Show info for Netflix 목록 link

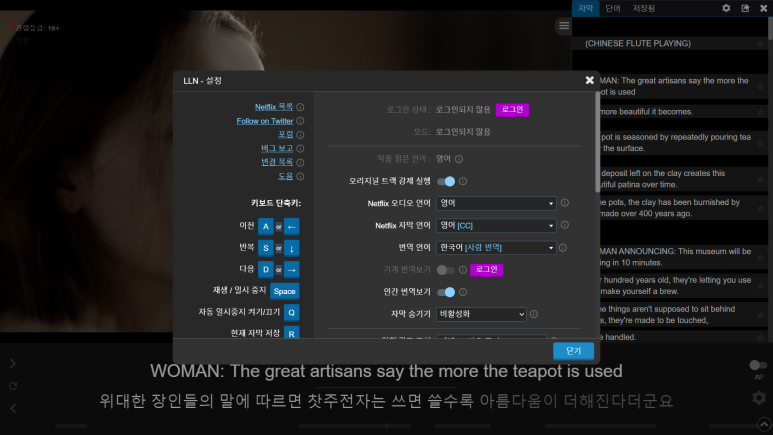(300, 107)
